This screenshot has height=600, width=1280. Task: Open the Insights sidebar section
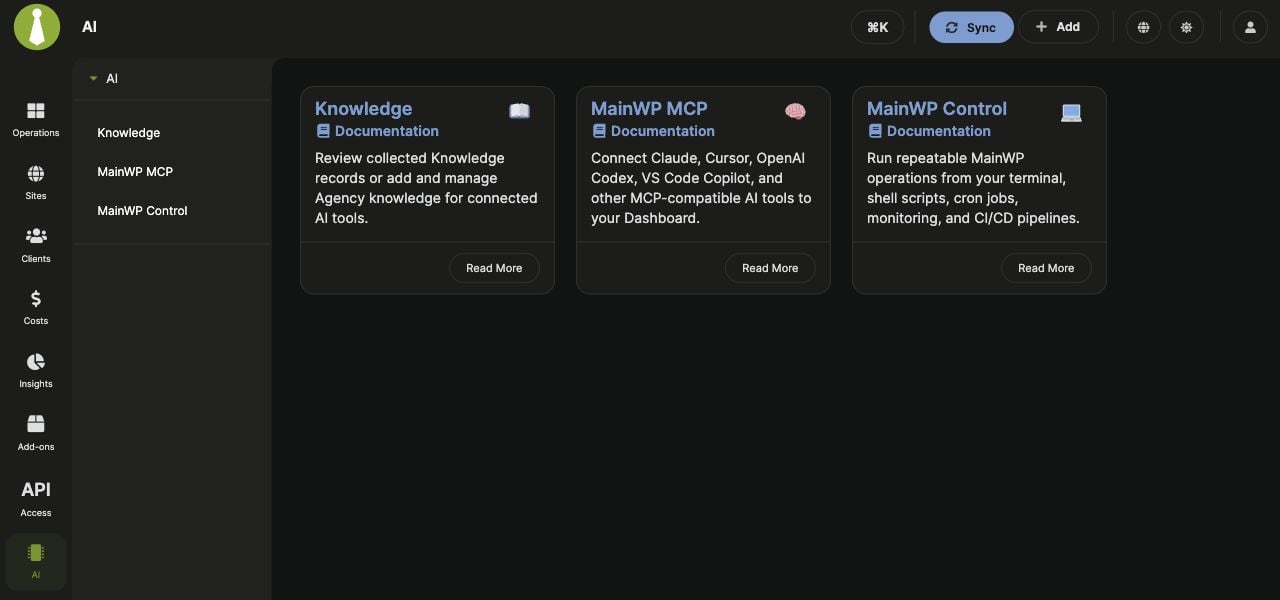coord(36,370)
